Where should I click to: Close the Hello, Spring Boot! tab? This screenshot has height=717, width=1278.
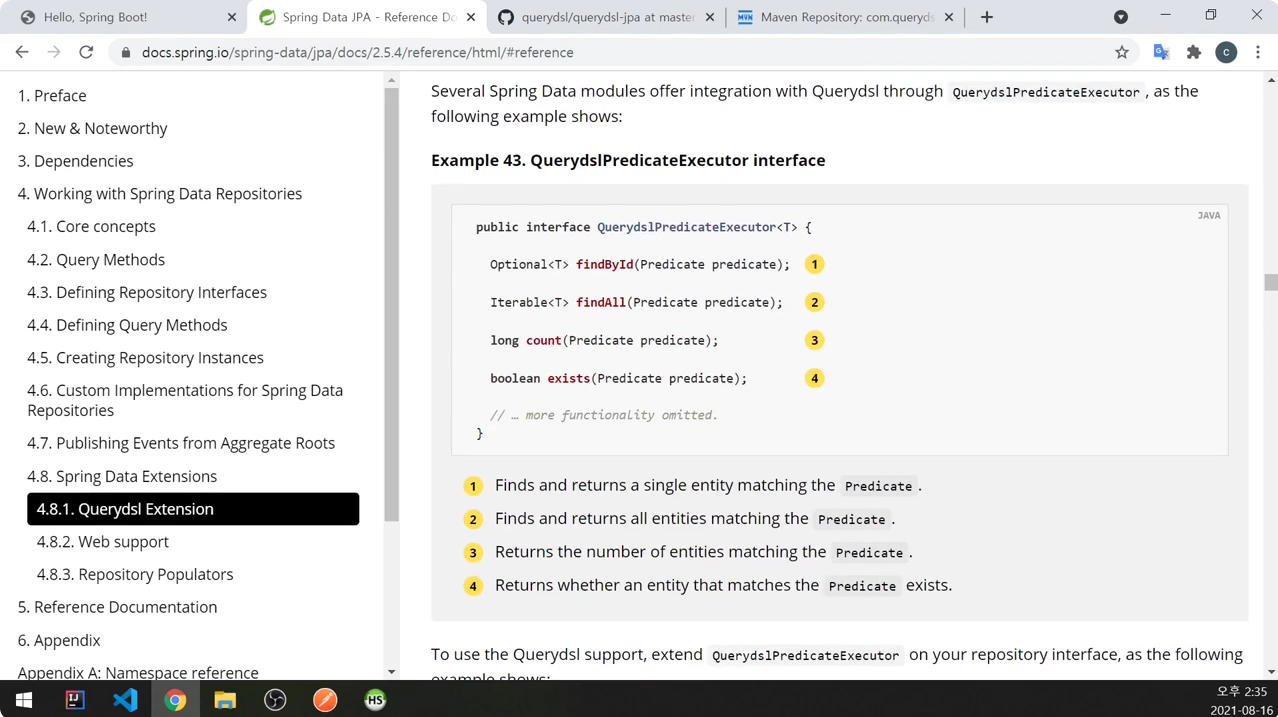(232, 17)
